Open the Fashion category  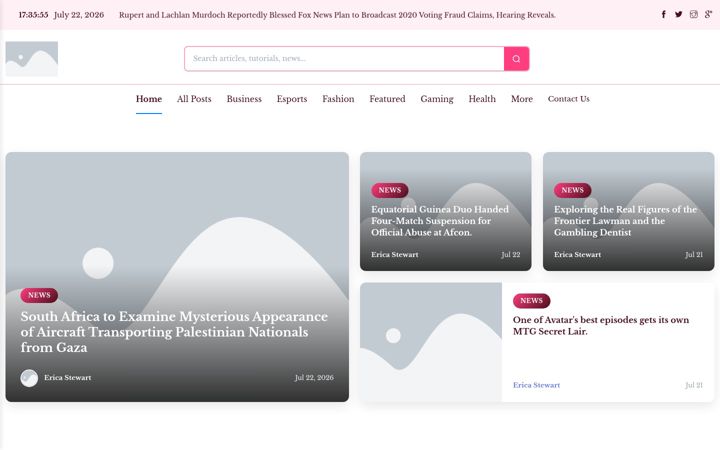click(x=338, y=99)
